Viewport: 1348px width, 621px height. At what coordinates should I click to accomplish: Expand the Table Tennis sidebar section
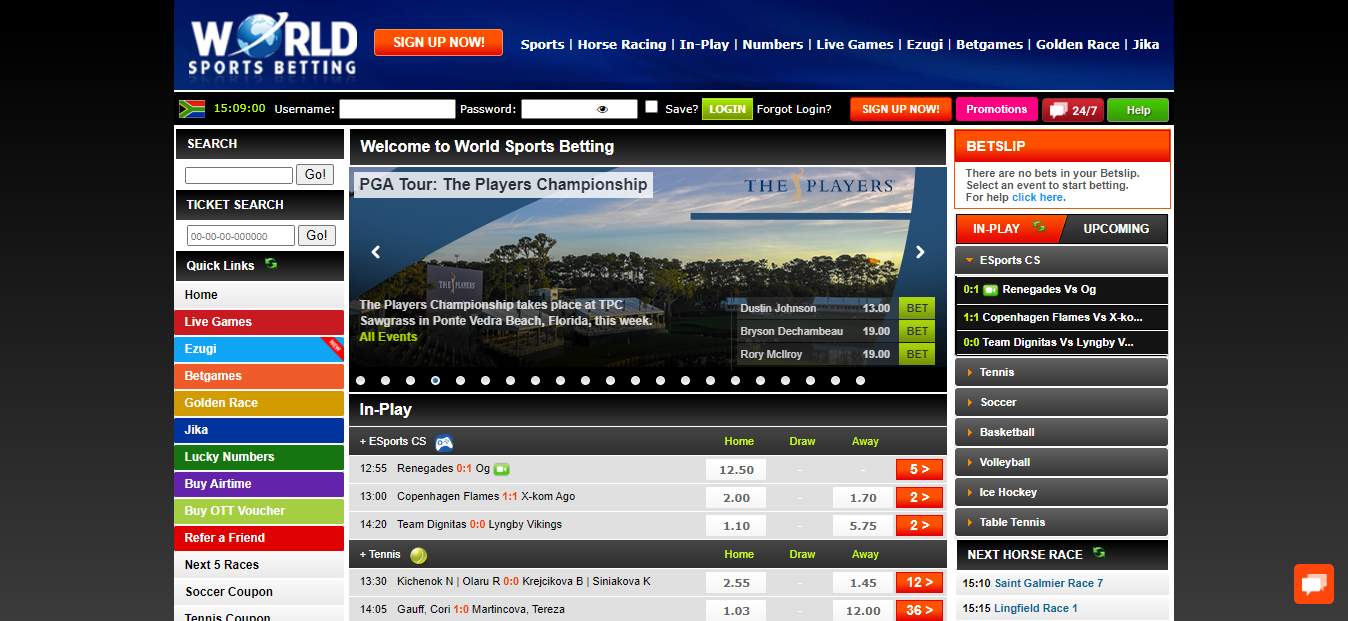click(x=1062, y=522)
